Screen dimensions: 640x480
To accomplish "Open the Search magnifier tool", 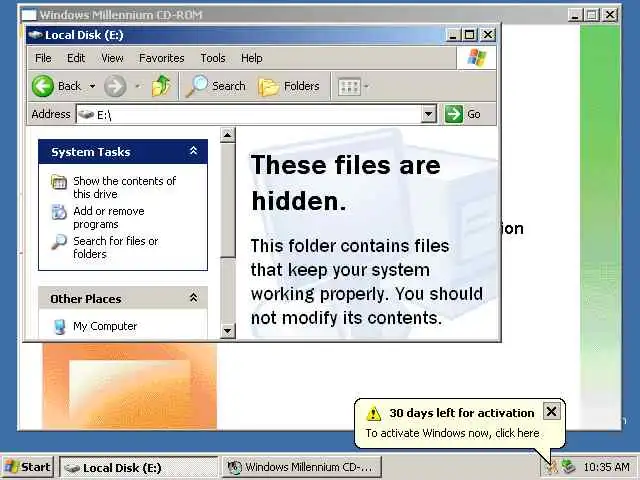I will point(197,86).
